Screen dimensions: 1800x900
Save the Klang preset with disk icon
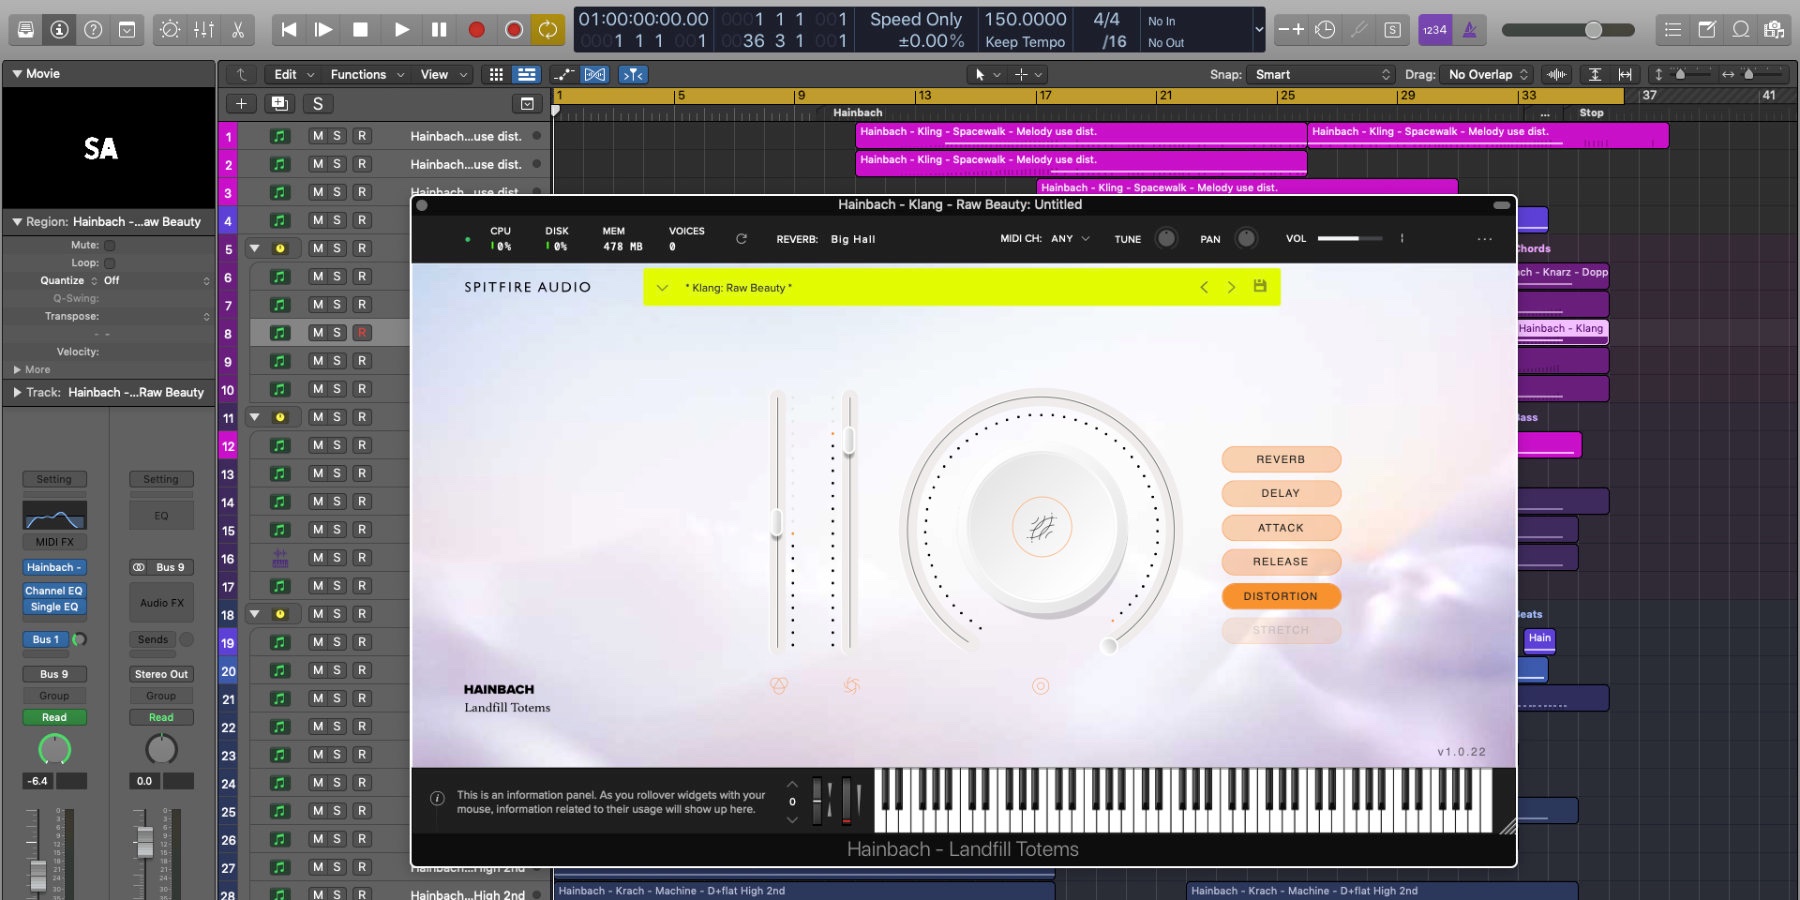pos(1260,287)
